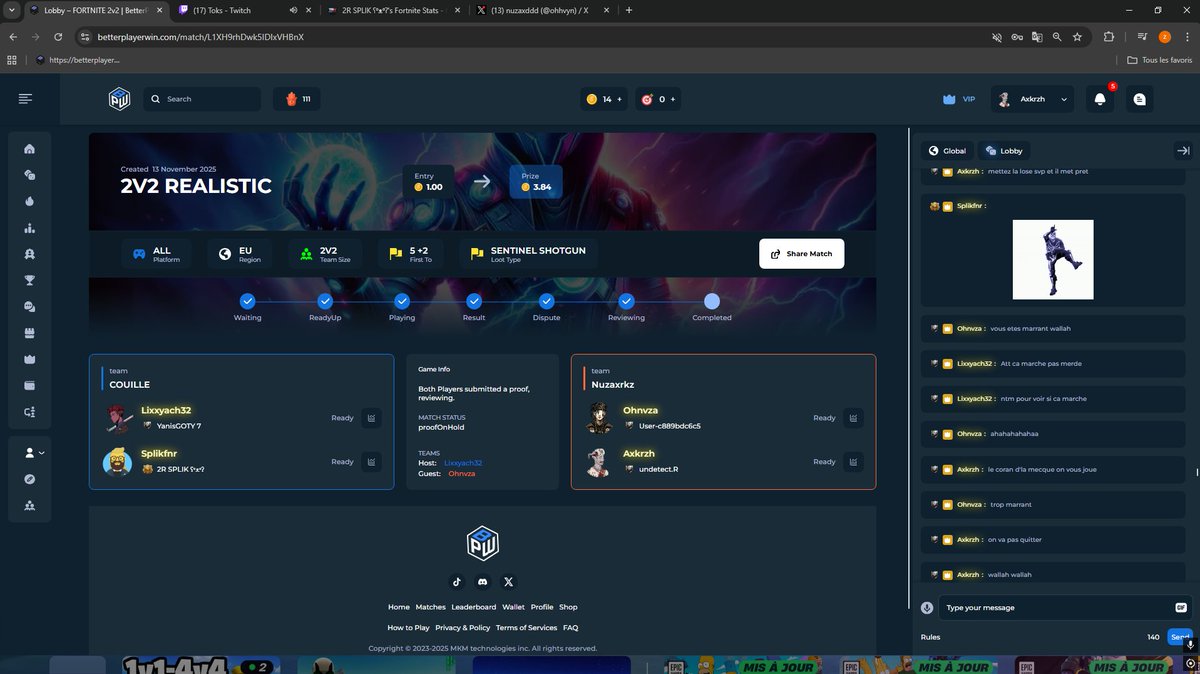Click the target balance showing 0
This screenshot has height=674, width=1200.
point(659,99)
